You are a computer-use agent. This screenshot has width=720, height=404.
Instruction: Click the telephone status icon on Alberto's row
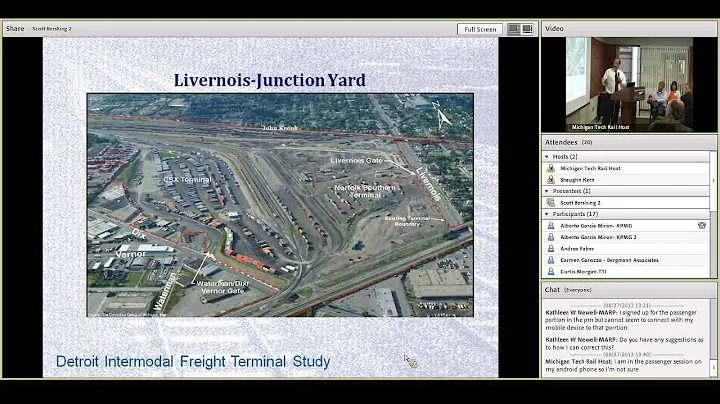[702, 225]
